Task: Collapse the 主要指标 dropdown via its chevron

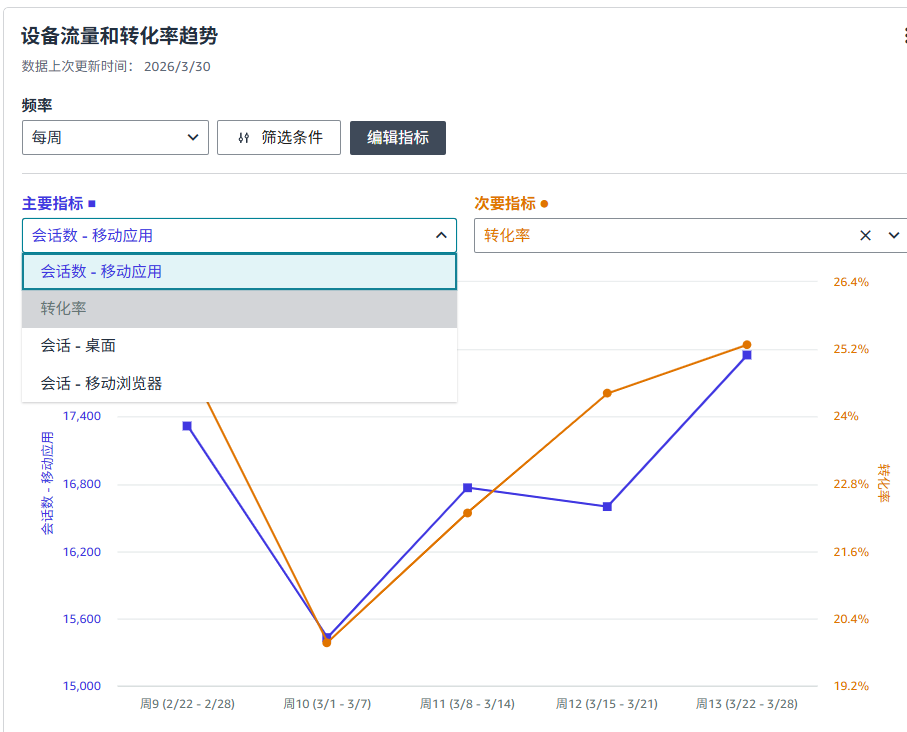Action: [x=440, y=235]
